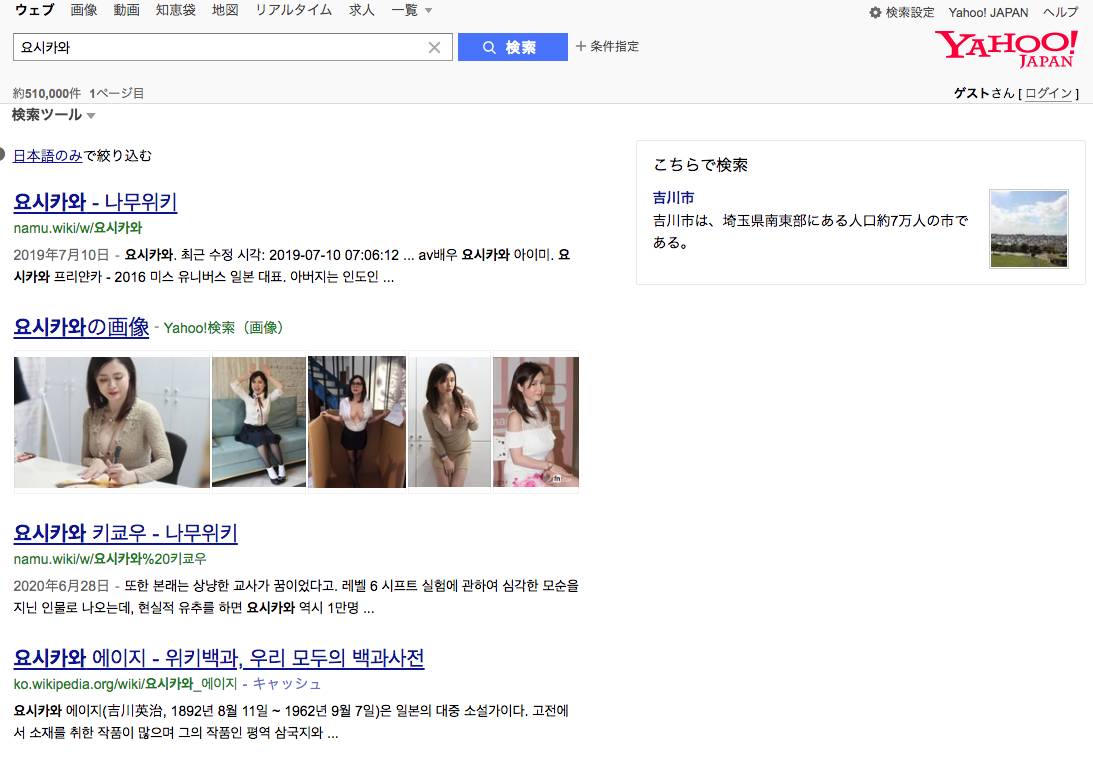This screenshot has height=769, width=1093.
Task: Select the ウェブ search tab
Action: [x=34, y=10]
